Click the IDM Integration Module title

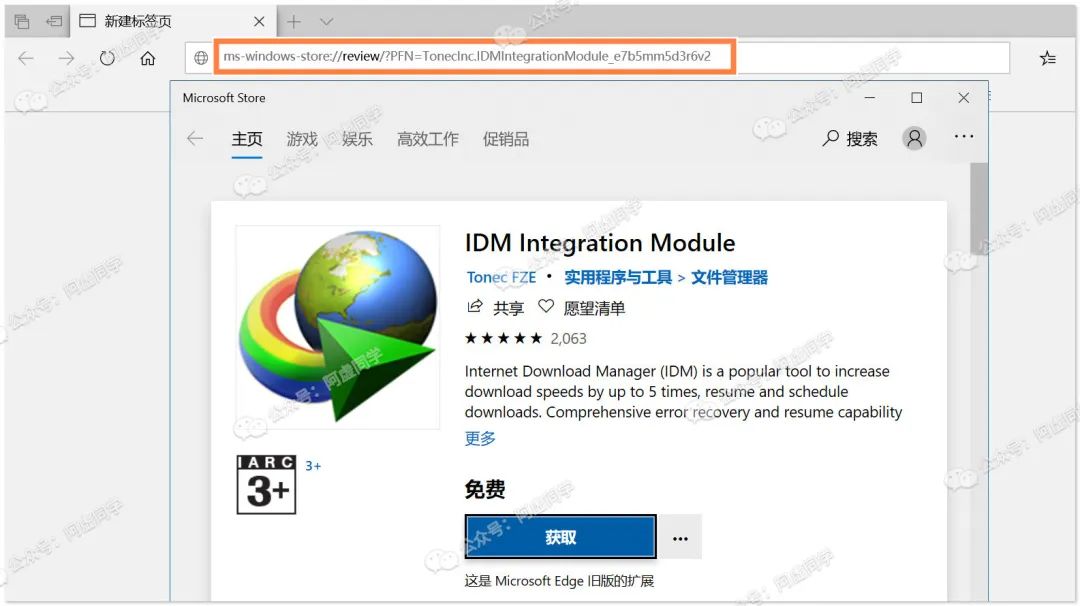[600, 243]
